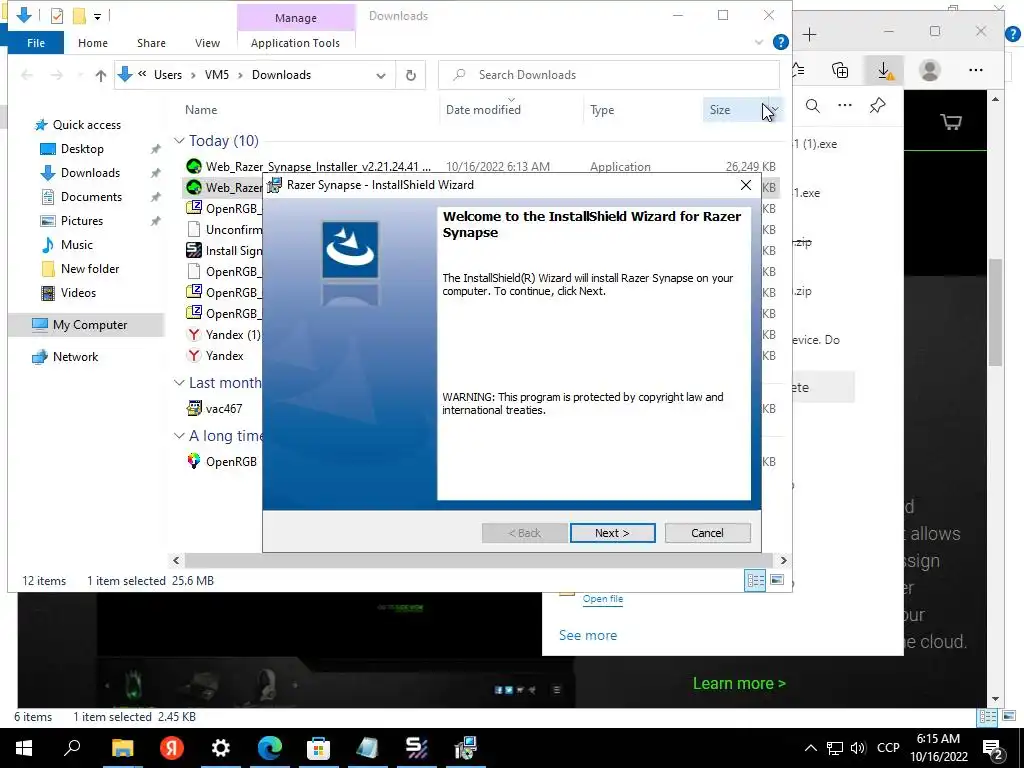Switch to the Share ribbon tab
This screenshot has height=768, width=1024.
(x=151, y=43)
